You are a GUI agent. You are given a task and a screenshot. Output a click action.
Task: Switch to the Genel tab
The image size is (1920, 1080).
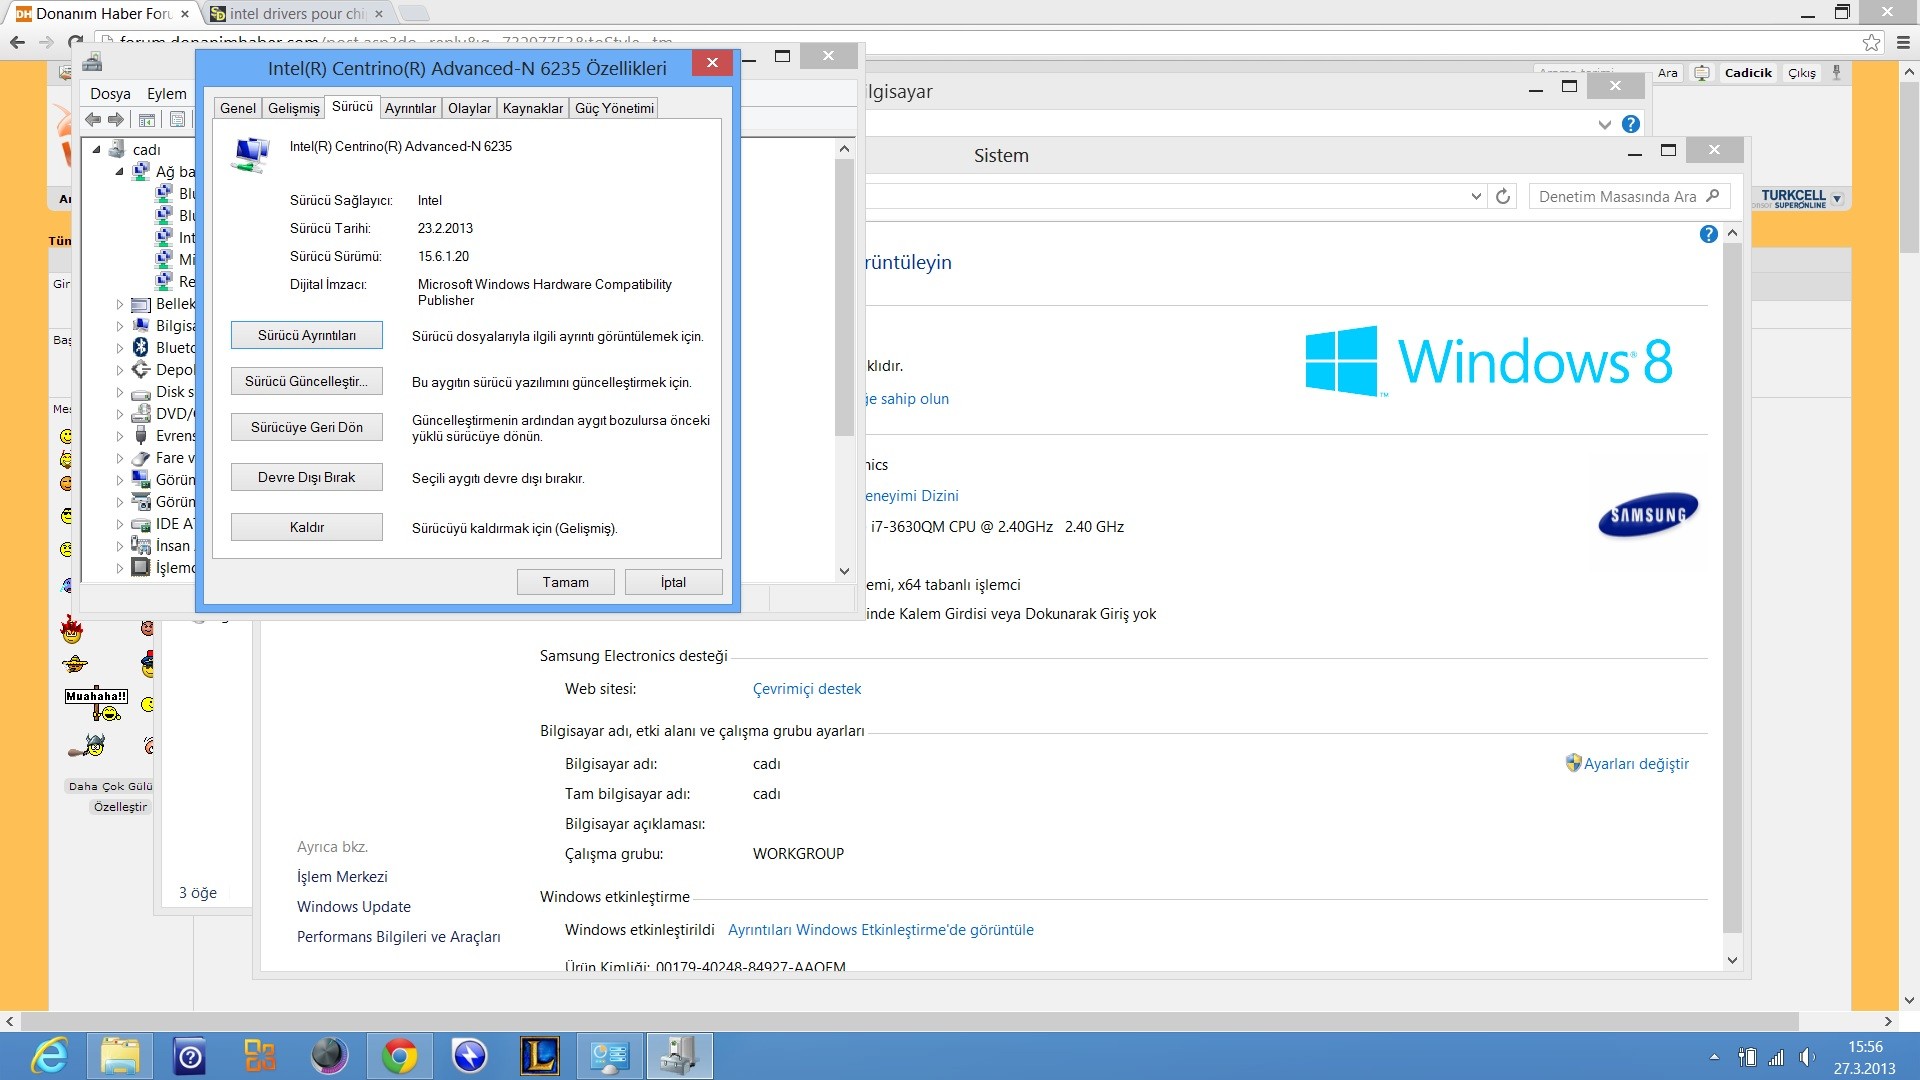[x=238, y=108]
